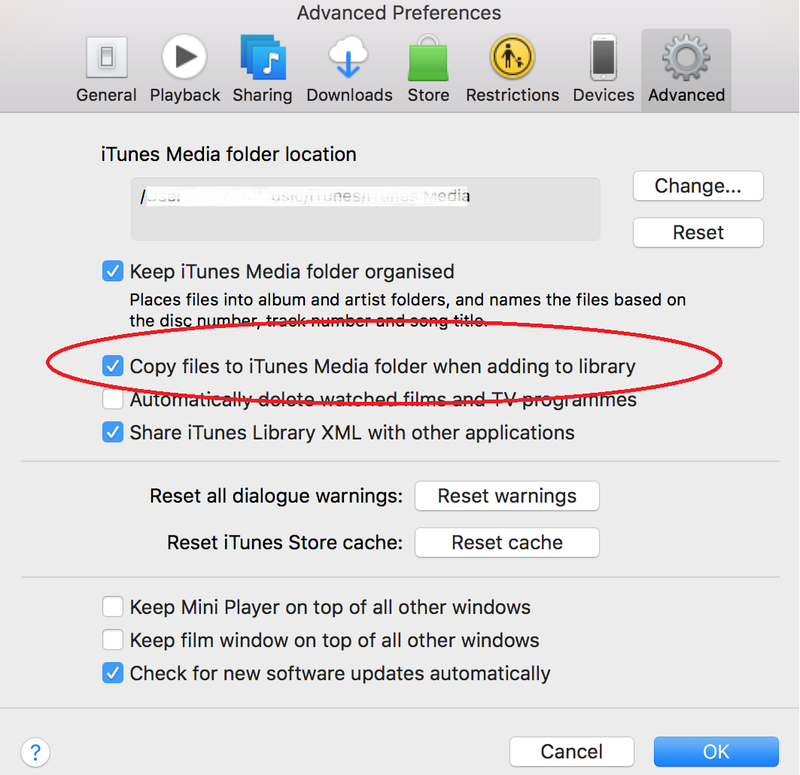Switch to Playback preferences

click(x=185, y=69)
